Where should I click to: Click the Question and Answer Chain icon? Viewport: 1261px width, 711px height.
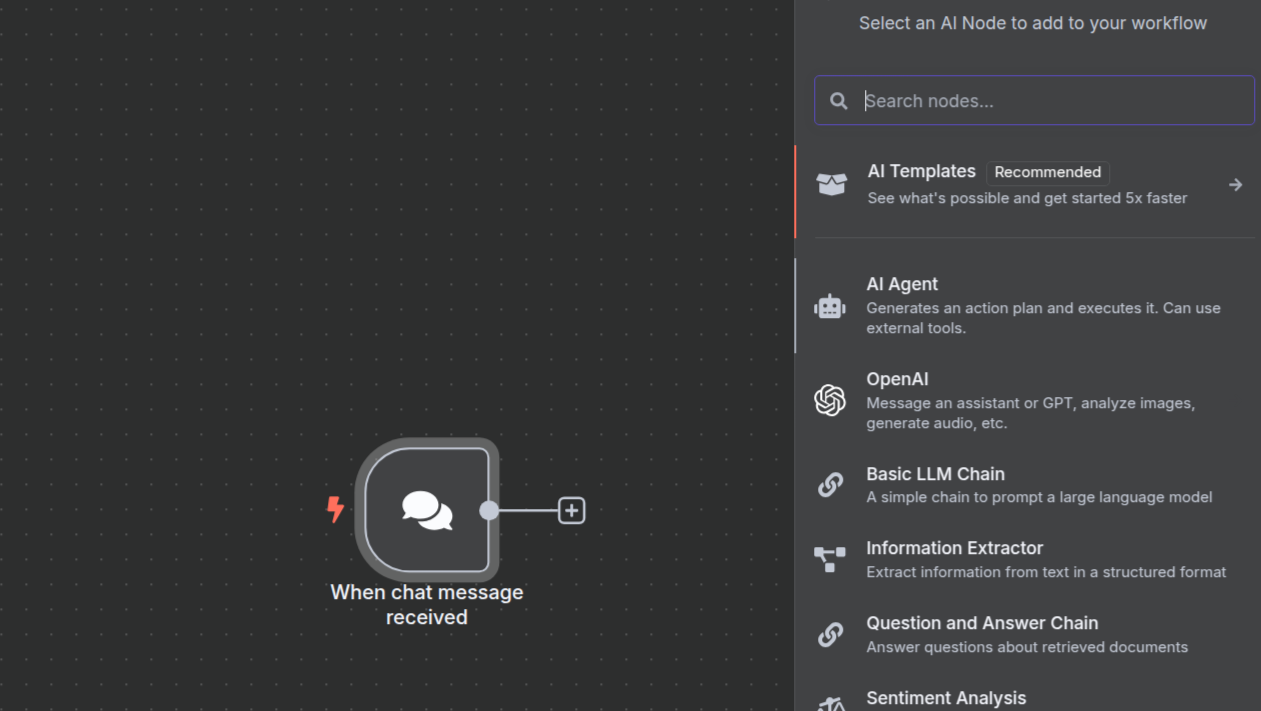pyautogui.click(x=829, y=634)
